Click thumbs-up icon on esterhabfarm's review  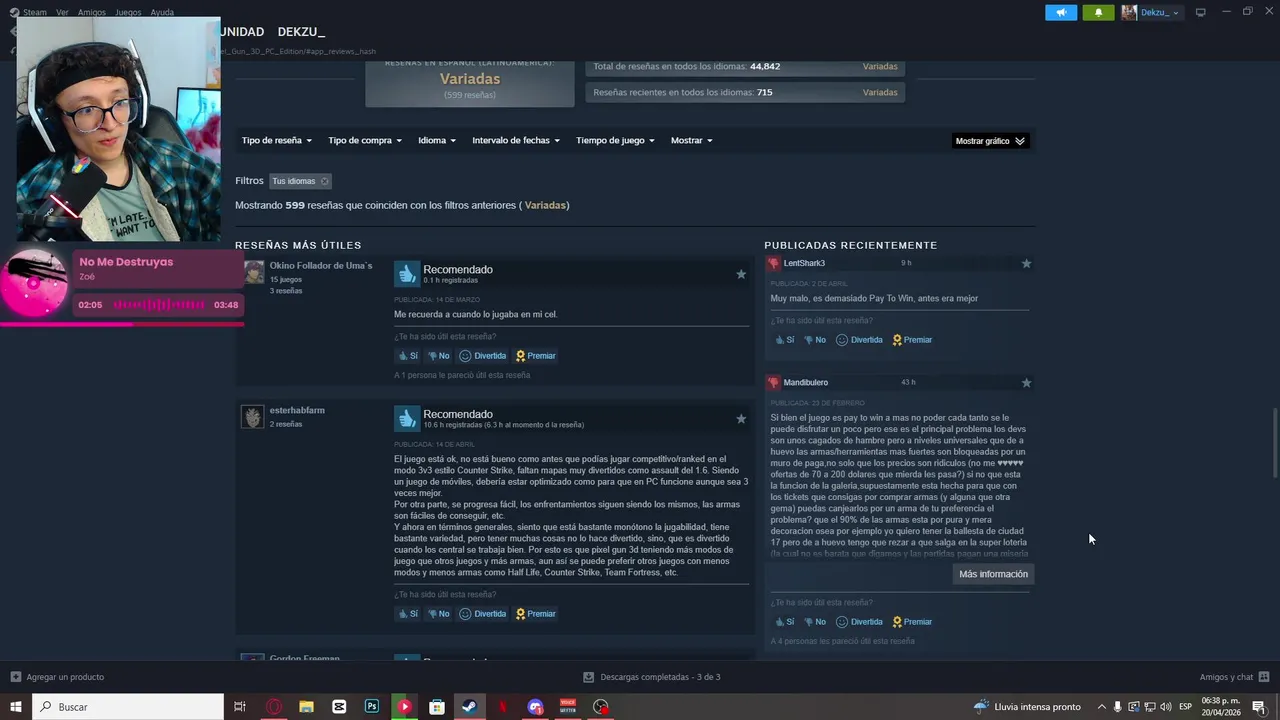[406, 418]
